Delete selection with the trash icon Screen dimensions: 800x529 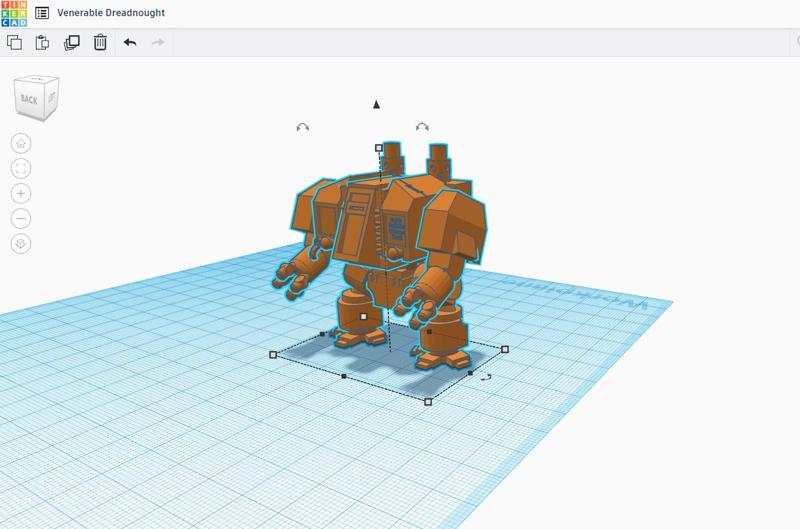coord(100,42)
